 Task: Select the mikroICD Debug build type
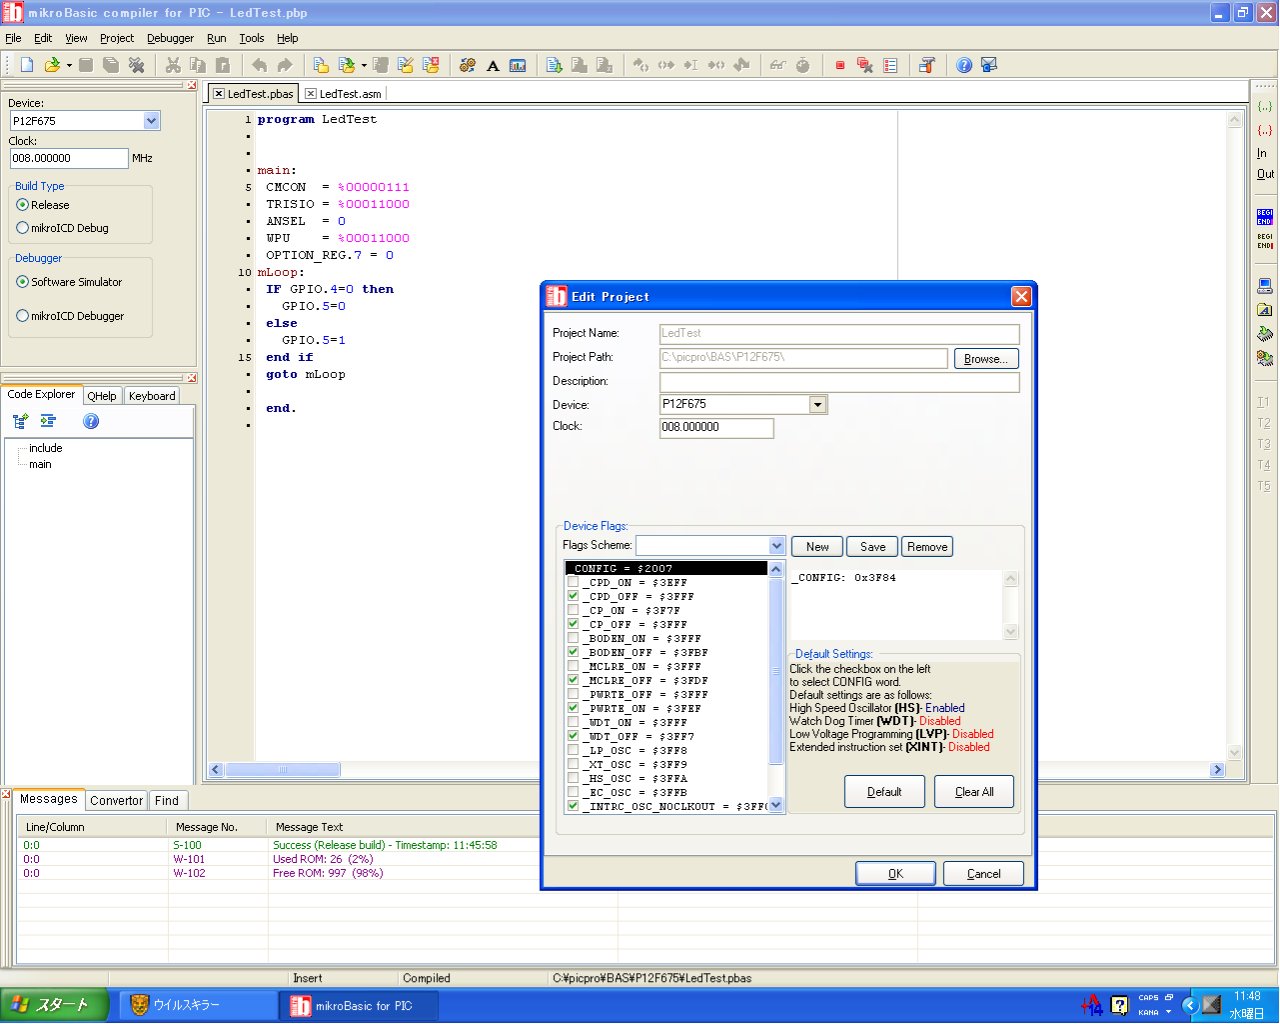(23, 228)
